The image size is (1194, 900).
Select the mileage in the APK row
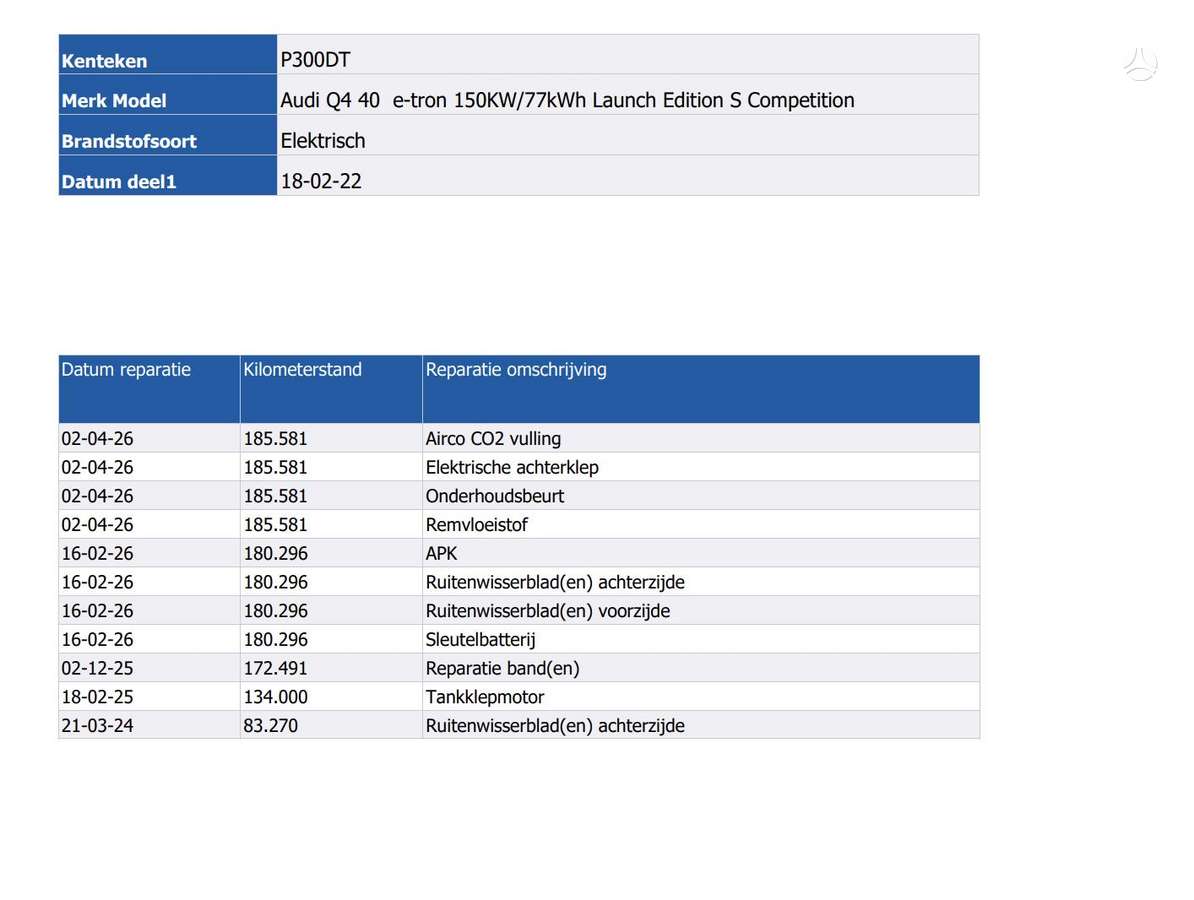(275, 554)
